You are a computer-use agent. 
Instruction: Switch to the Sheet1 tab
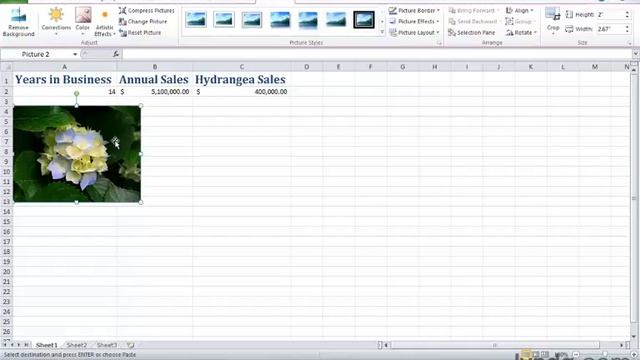pyautogui.click(x=47, y=345)
